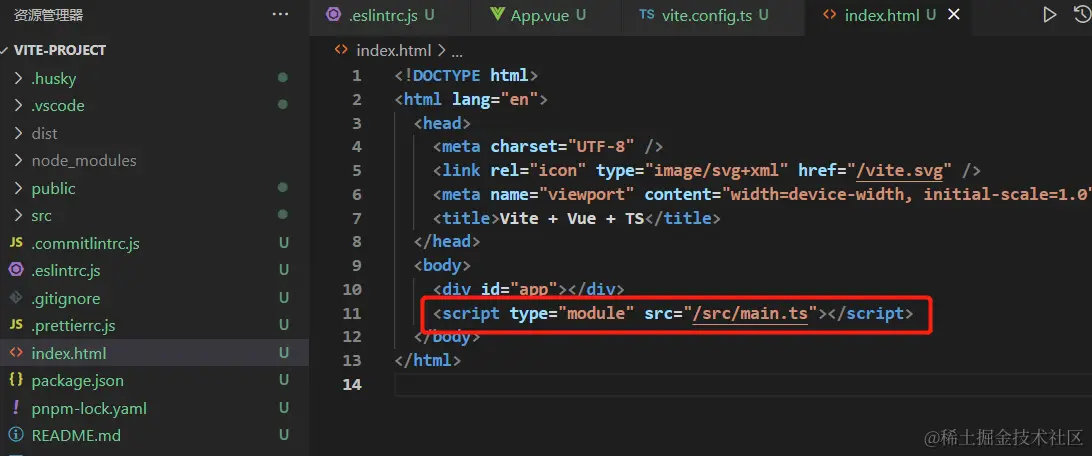
Task: Click the html lang="en" opening tag
Action: [x=471, y=100]
